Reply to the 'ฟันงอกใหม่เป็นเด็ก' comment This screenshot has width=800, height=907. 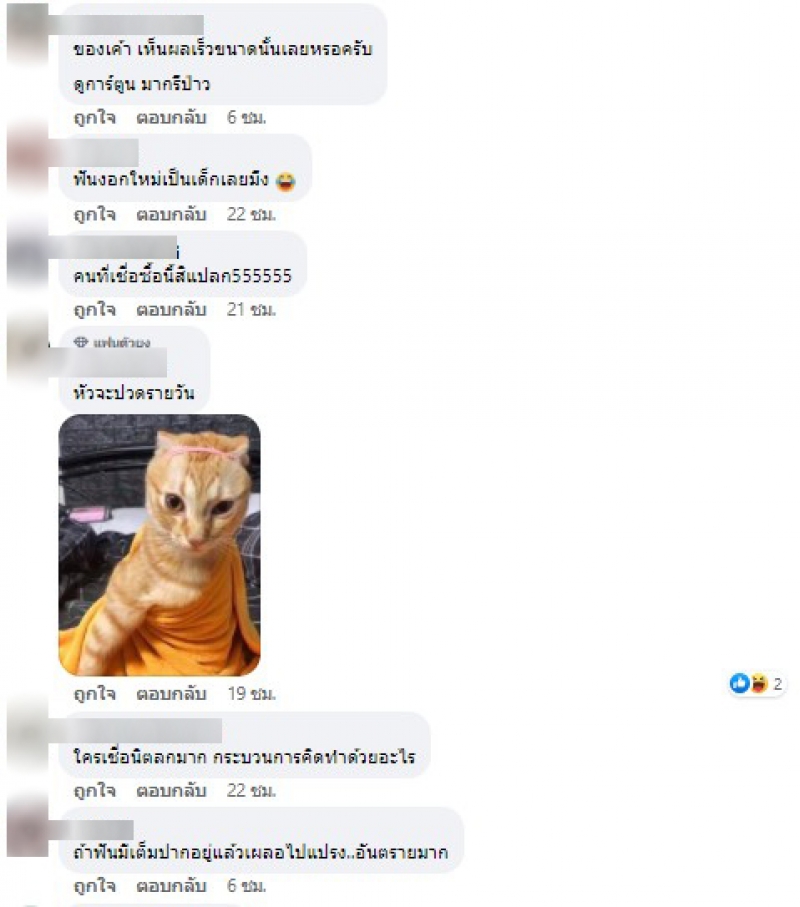(171, 215)
